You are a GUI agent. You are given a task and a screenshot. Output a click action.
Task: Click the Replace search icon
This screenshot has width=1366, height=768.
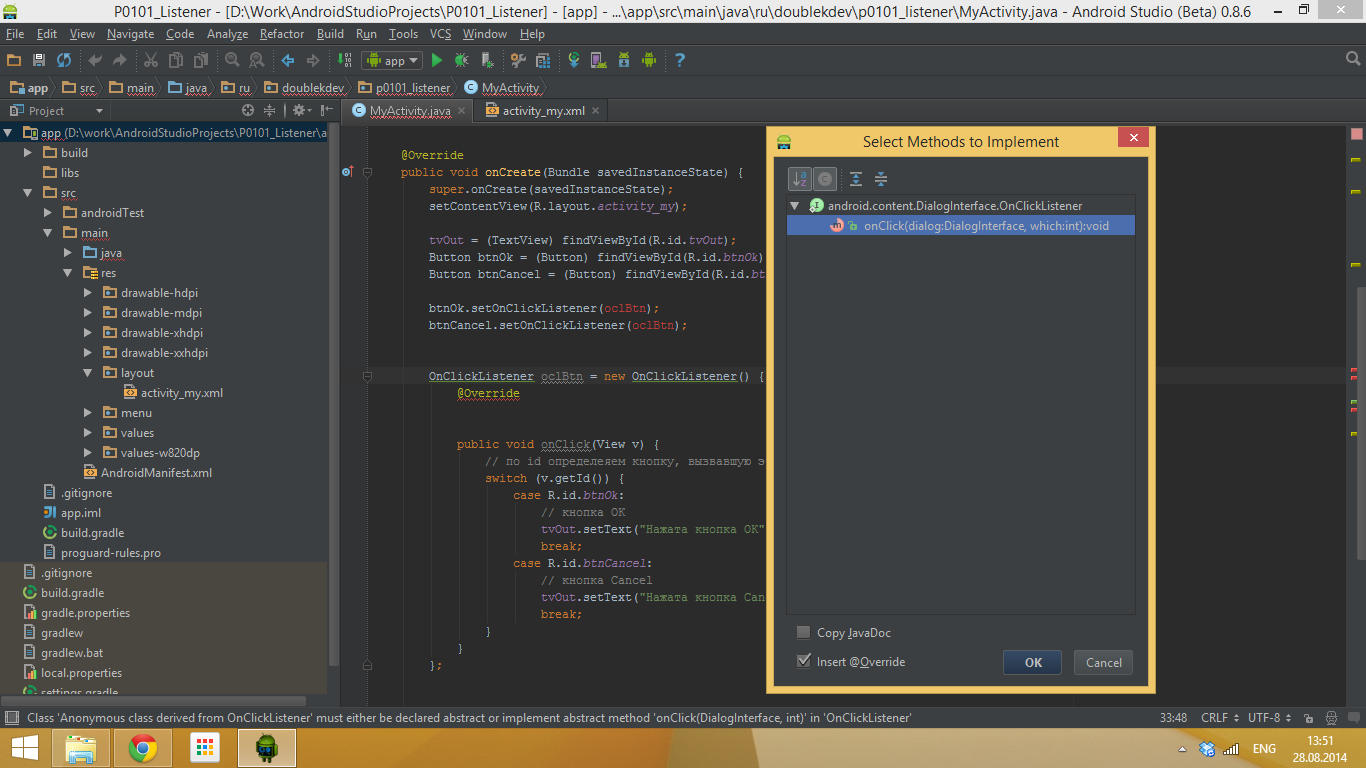click(x=256, y=60)
